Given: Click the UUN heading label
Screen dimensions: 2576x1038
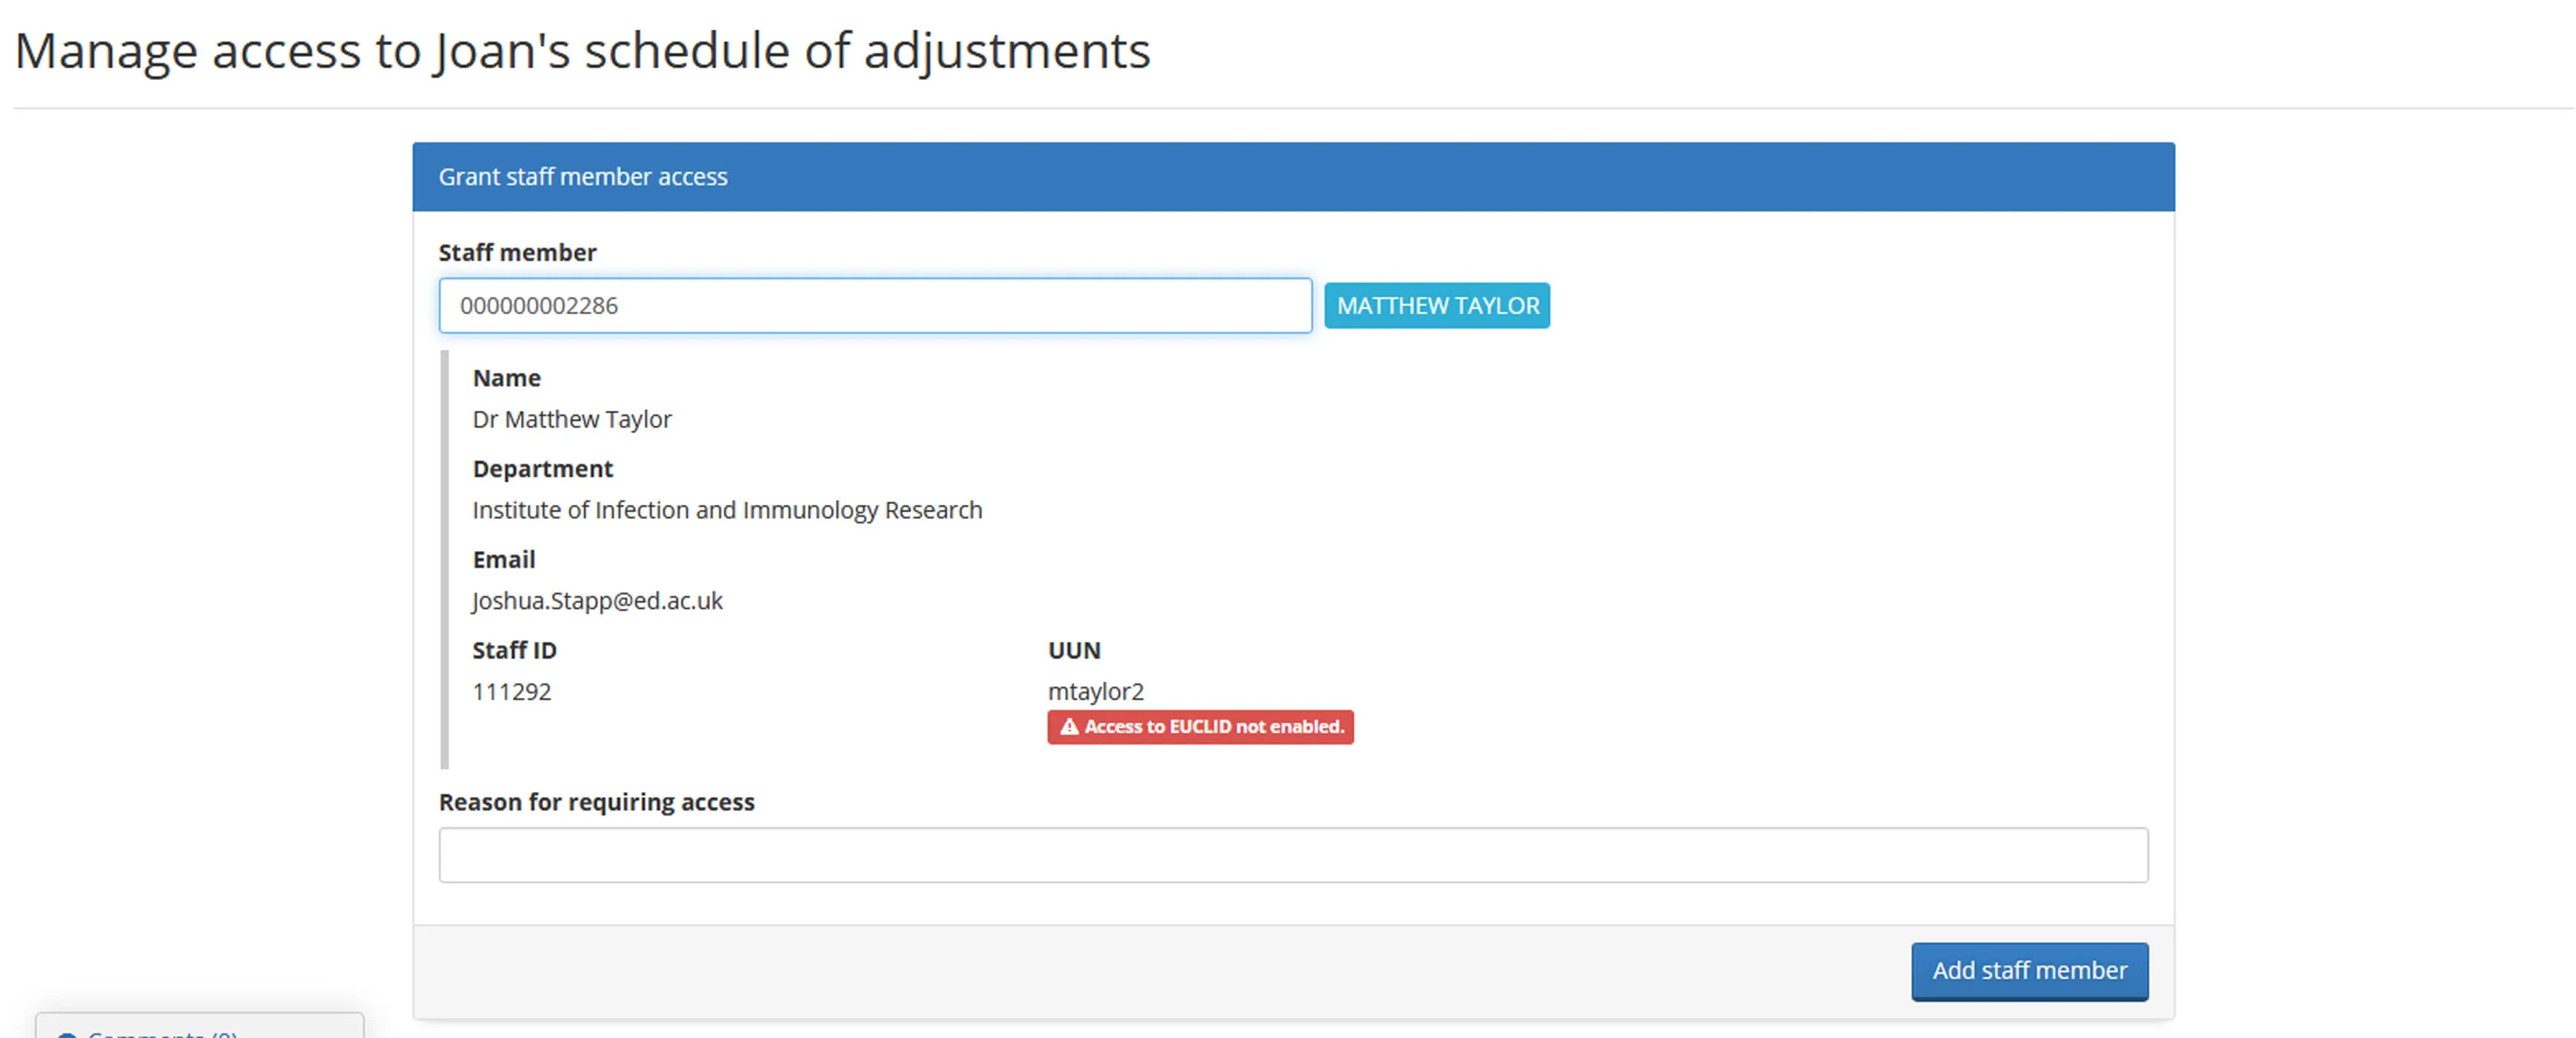Looking at the screenshot, I should [1073, 650].
